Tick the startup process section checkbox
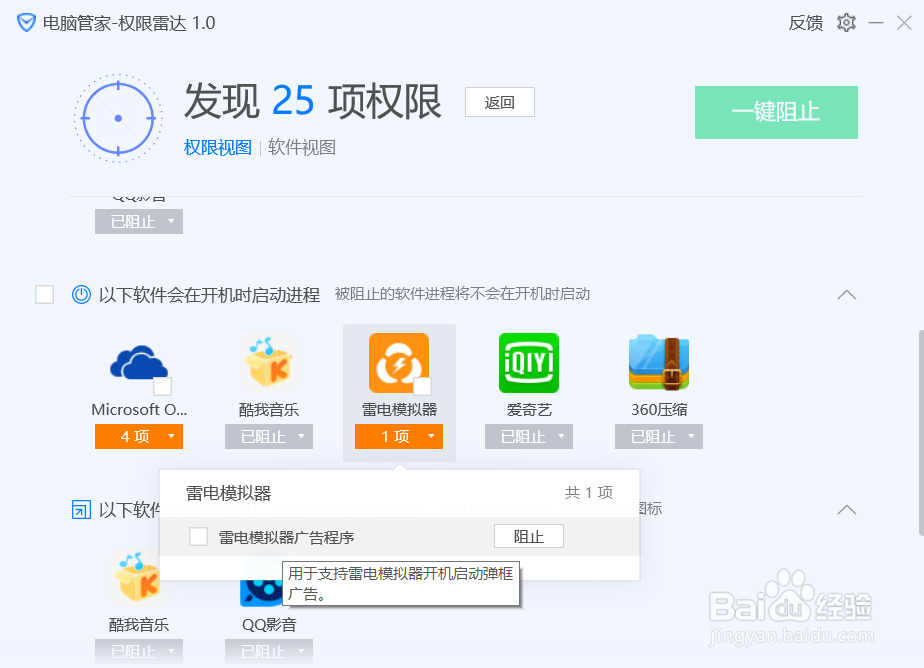The width and height of the screenshot is (924, 668). click(x=45, y=294)
